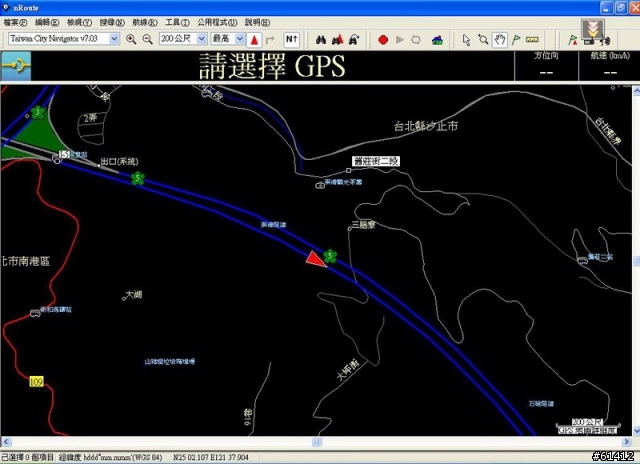The height and width of the screenshot is (464, 640).
Task: Click the 經緯度 hddd°mm.mmm'(WGS 84) status entry
Action: point(111,457)
